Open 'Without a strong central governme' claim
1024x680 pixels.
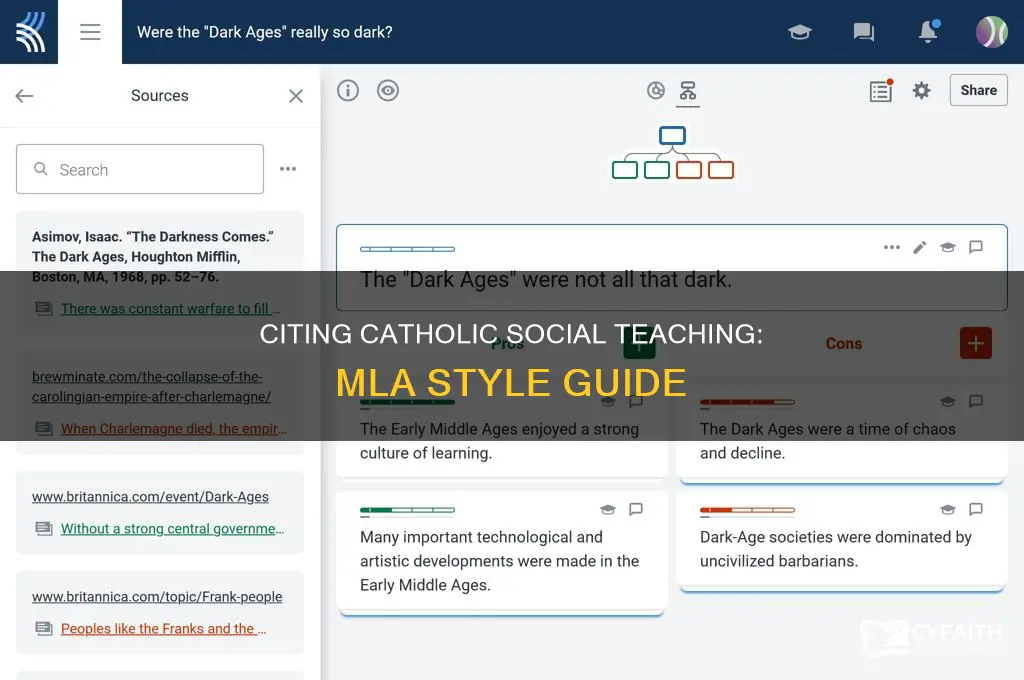(172, 528)
